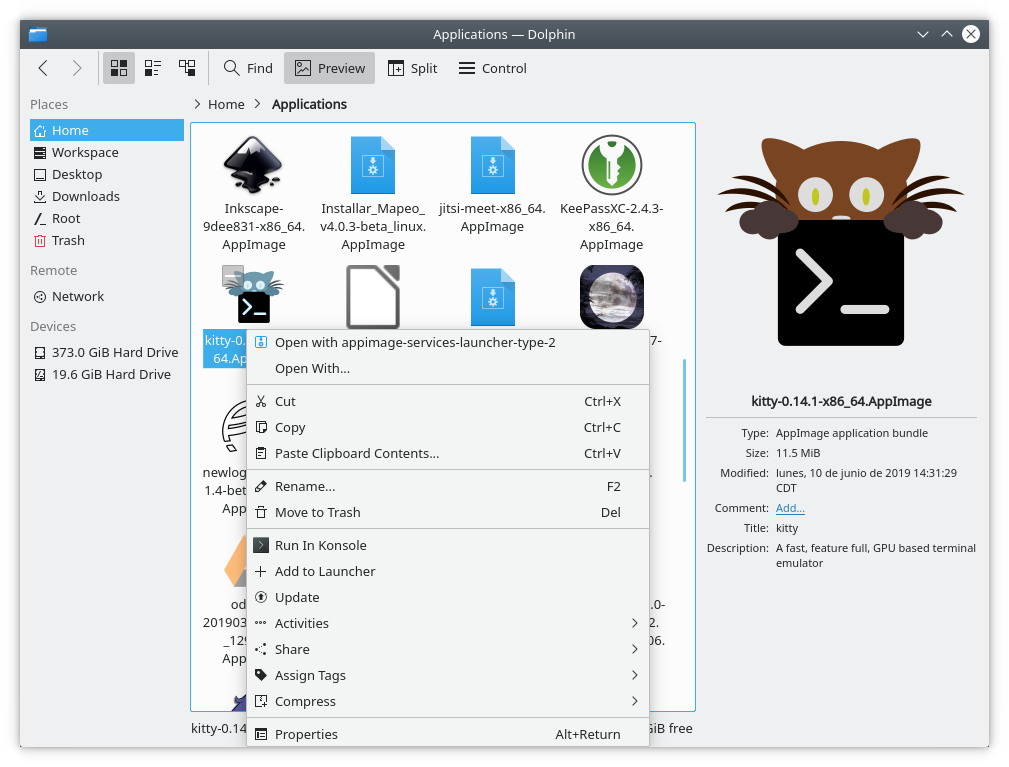Expand the Assign Tags submenu
Viewport: 1009px width, 767px height.
coord(448,676)
